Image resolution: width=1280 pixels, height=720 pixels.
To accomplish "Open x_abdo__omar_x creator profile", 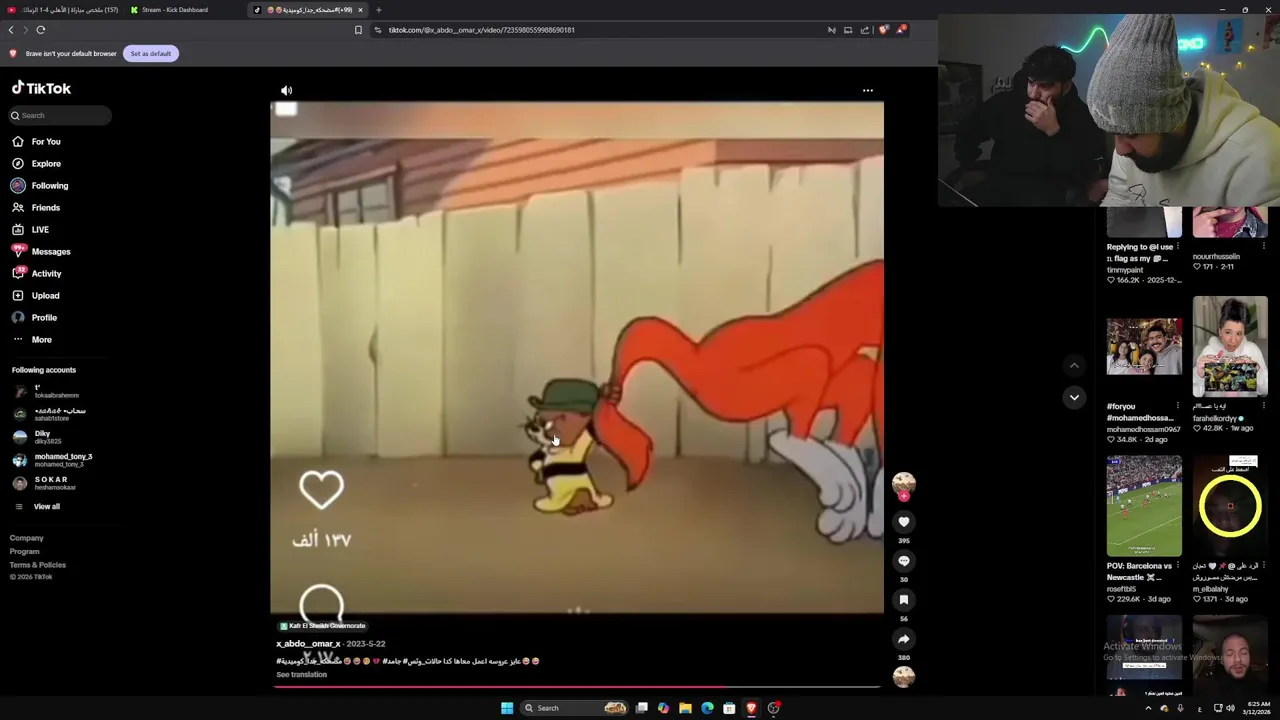I will pos(308,644).
